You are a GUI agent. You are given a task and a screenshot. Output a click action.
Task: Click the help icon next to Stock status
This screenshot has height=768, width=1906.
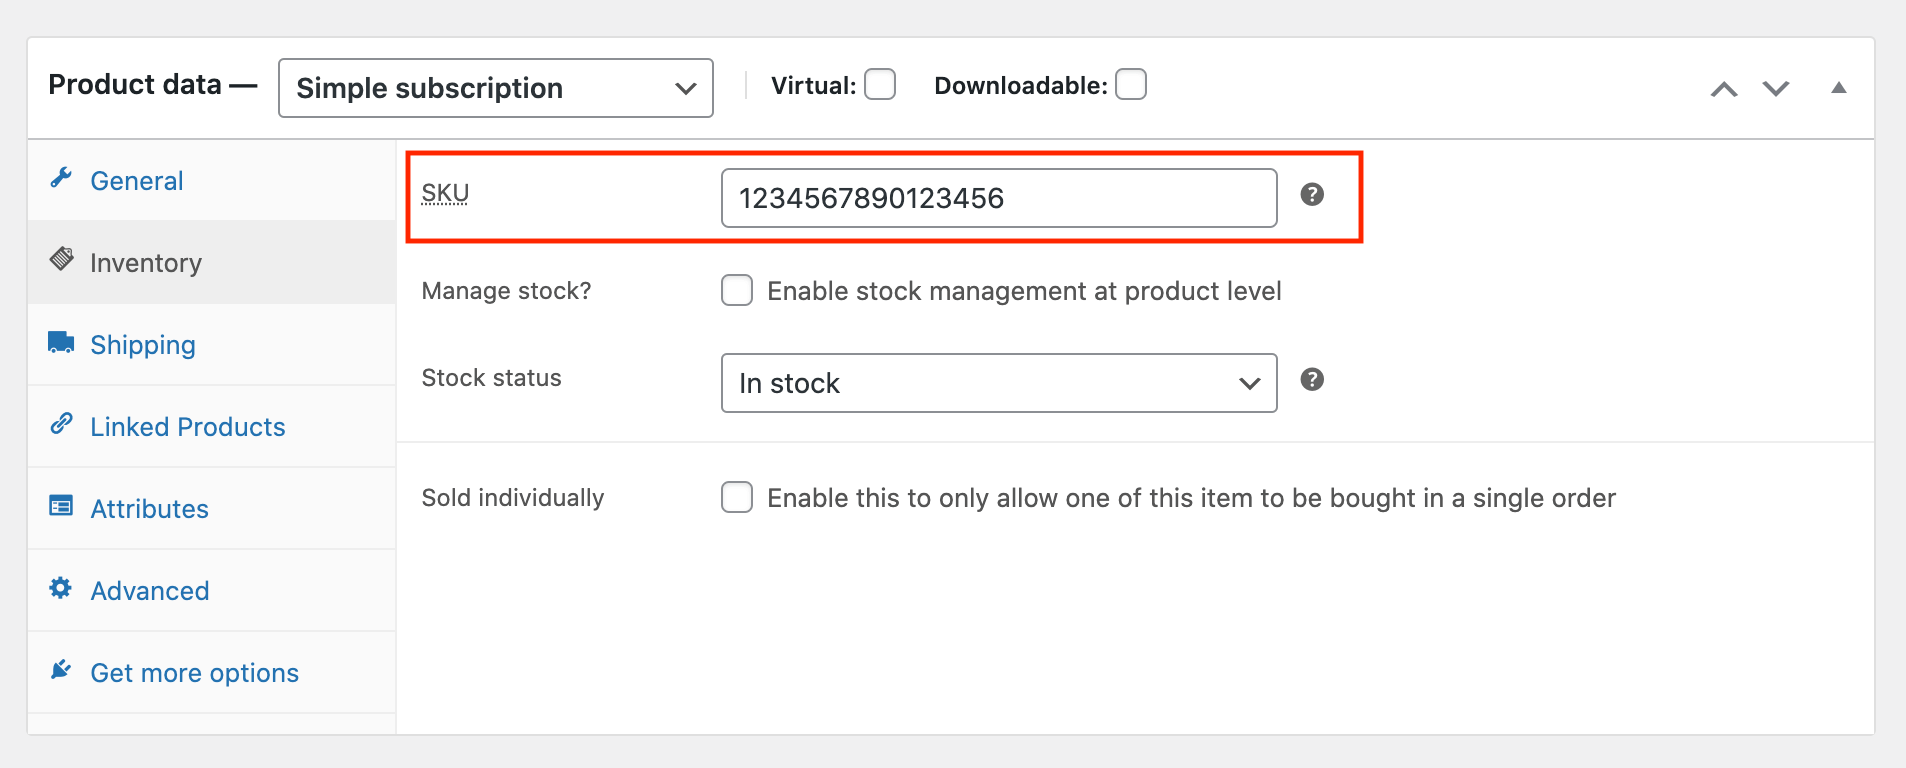point(1312,379)
